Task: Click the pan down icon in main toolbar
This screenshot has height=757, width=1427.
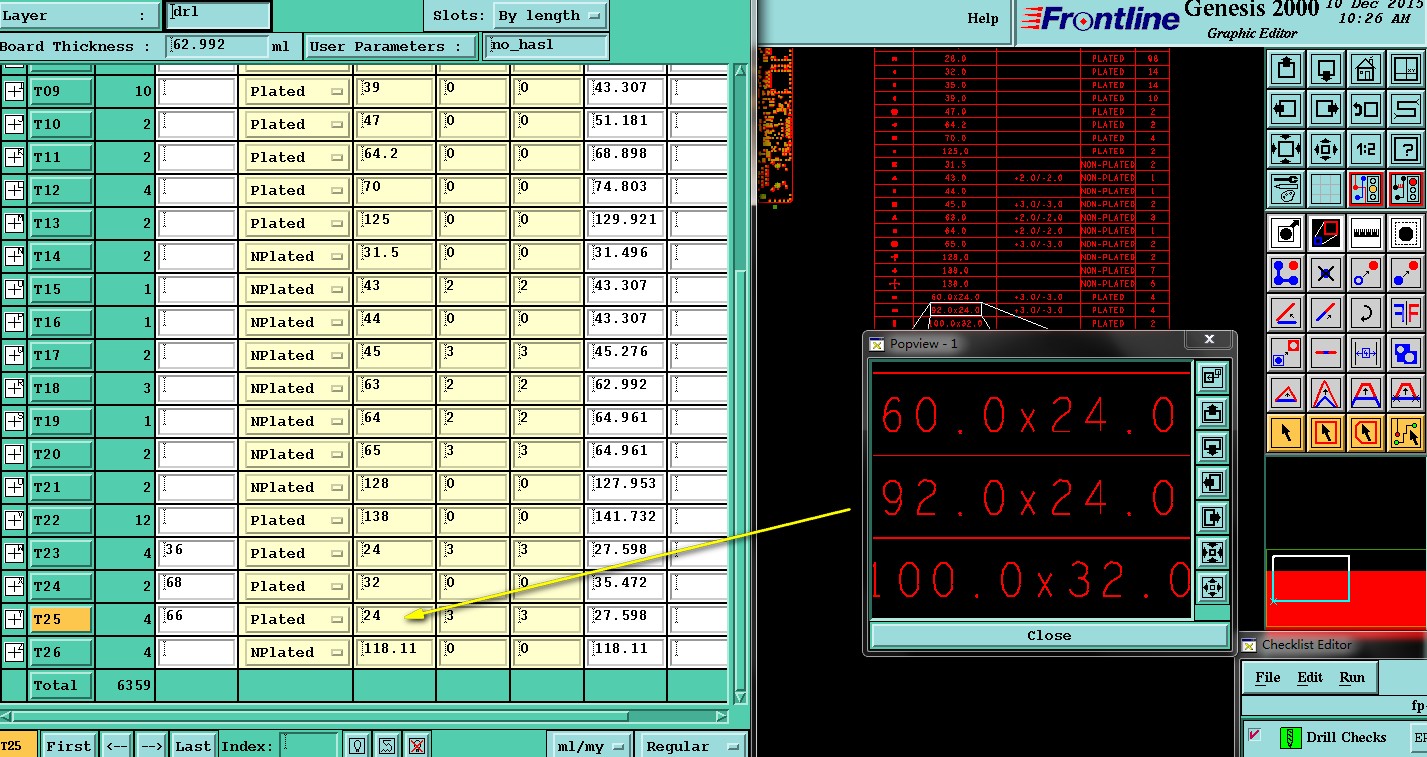Action: (1326, 70)
